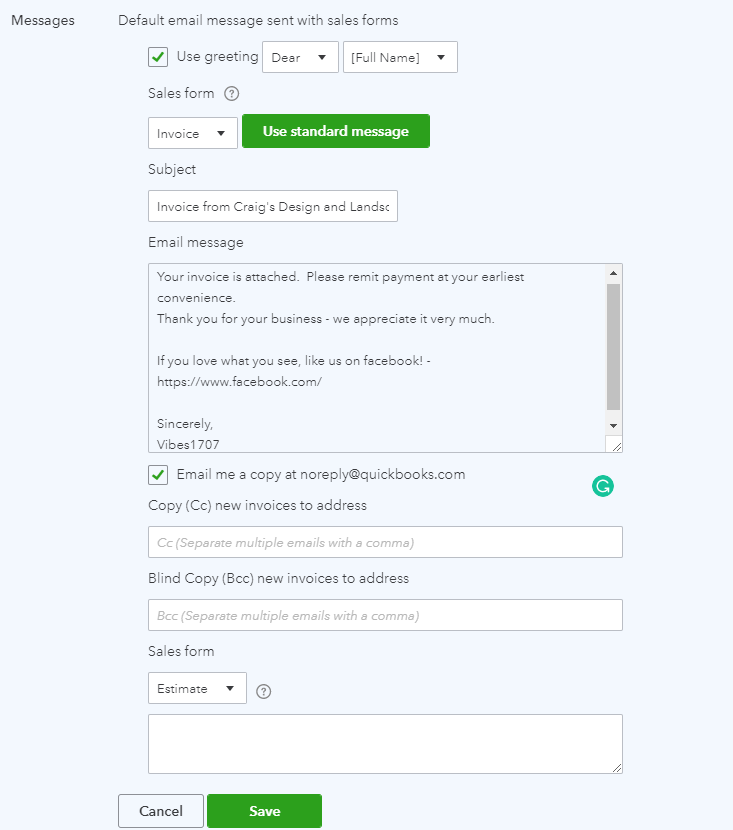Viewport: 733px width, 830px height.
Task: Click the Bcc new invoices address field
Action: pyautogui.click(x=385, y=614)
